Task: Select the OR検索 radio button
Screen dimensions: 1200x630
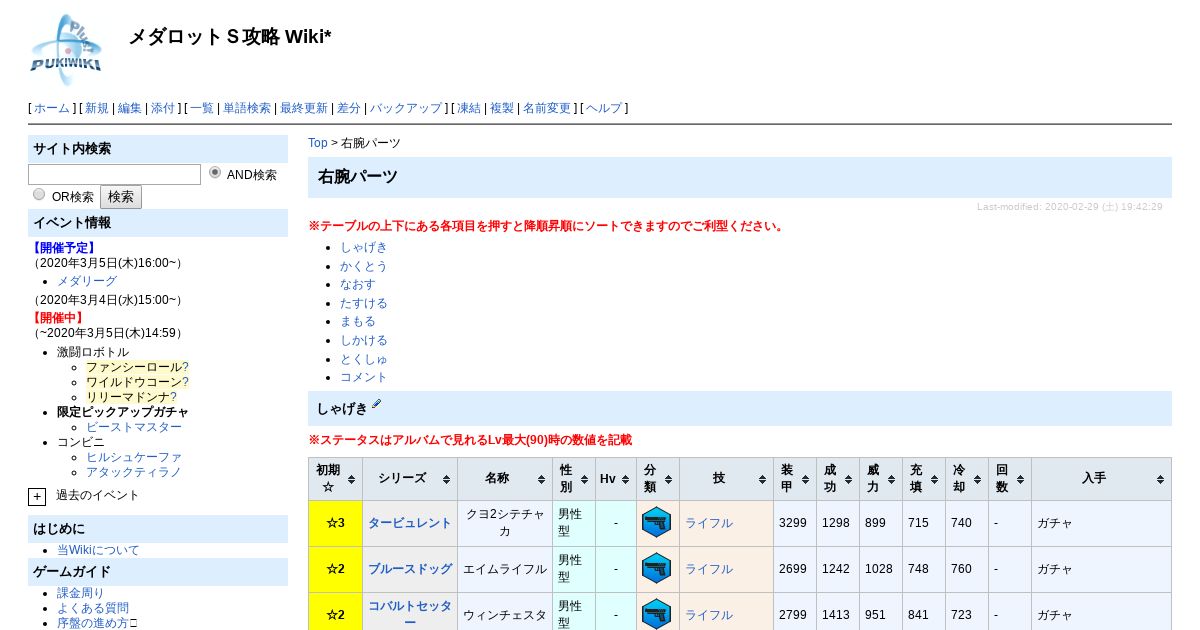Action: (x=39, y=195)
